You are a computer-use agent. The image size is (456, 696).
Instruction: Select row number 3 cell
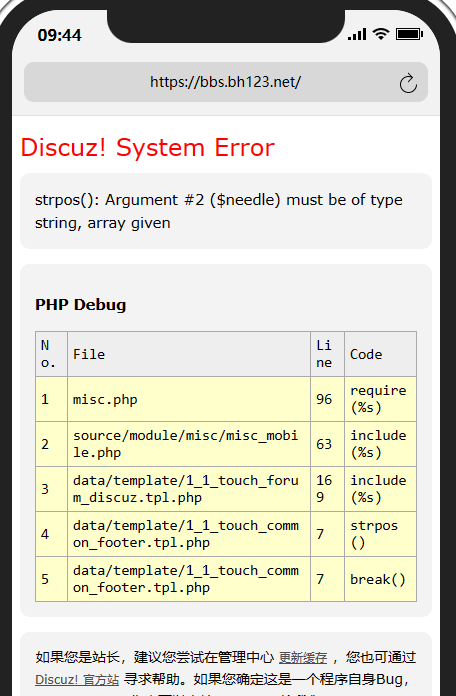(52, 489)
